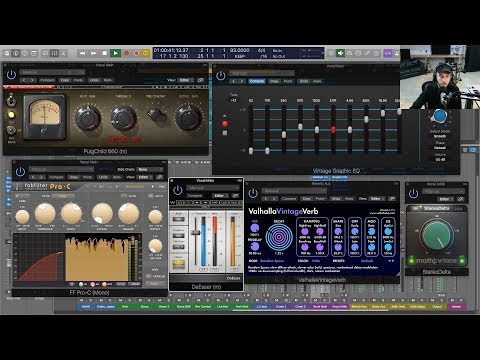Fast-forward the transport playhead
Viewport: 480px width, 360px height.
94,53
